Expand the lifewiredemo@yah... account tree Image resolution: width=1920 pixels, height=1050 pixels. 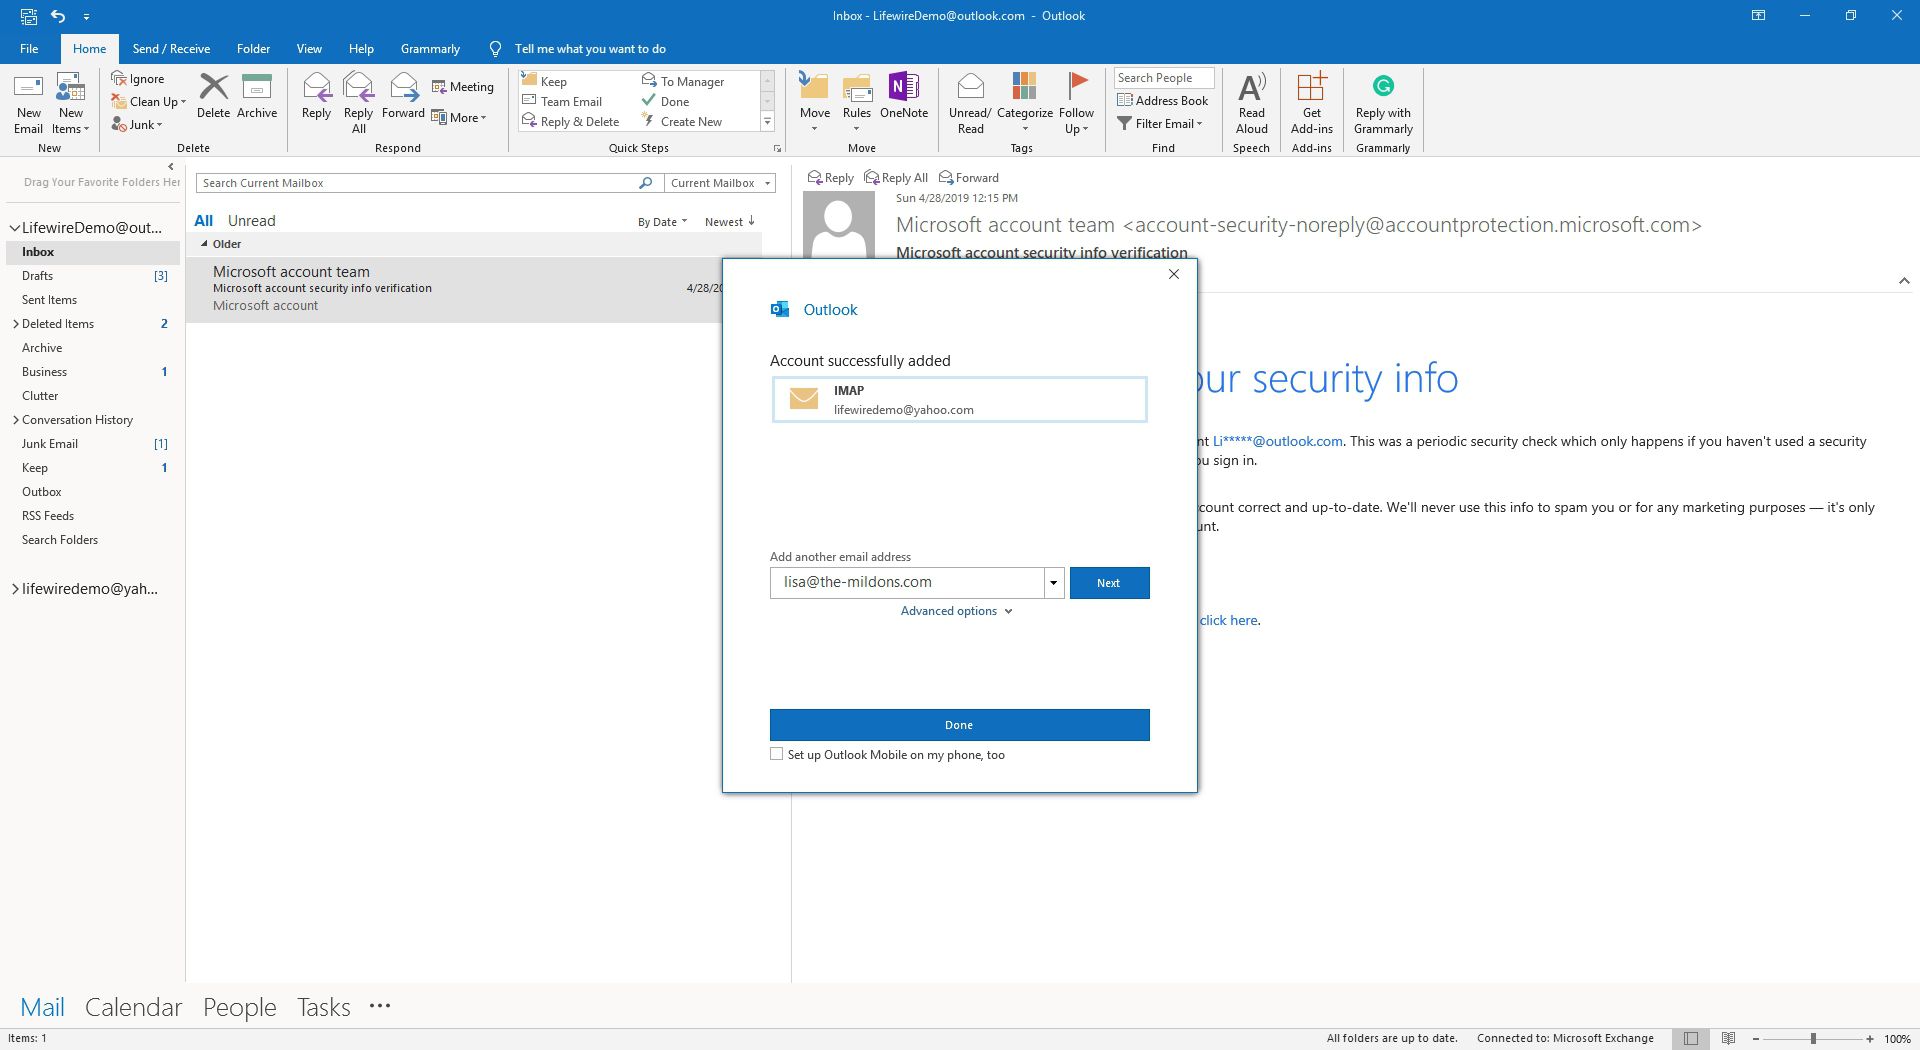[x=15, y=589]
